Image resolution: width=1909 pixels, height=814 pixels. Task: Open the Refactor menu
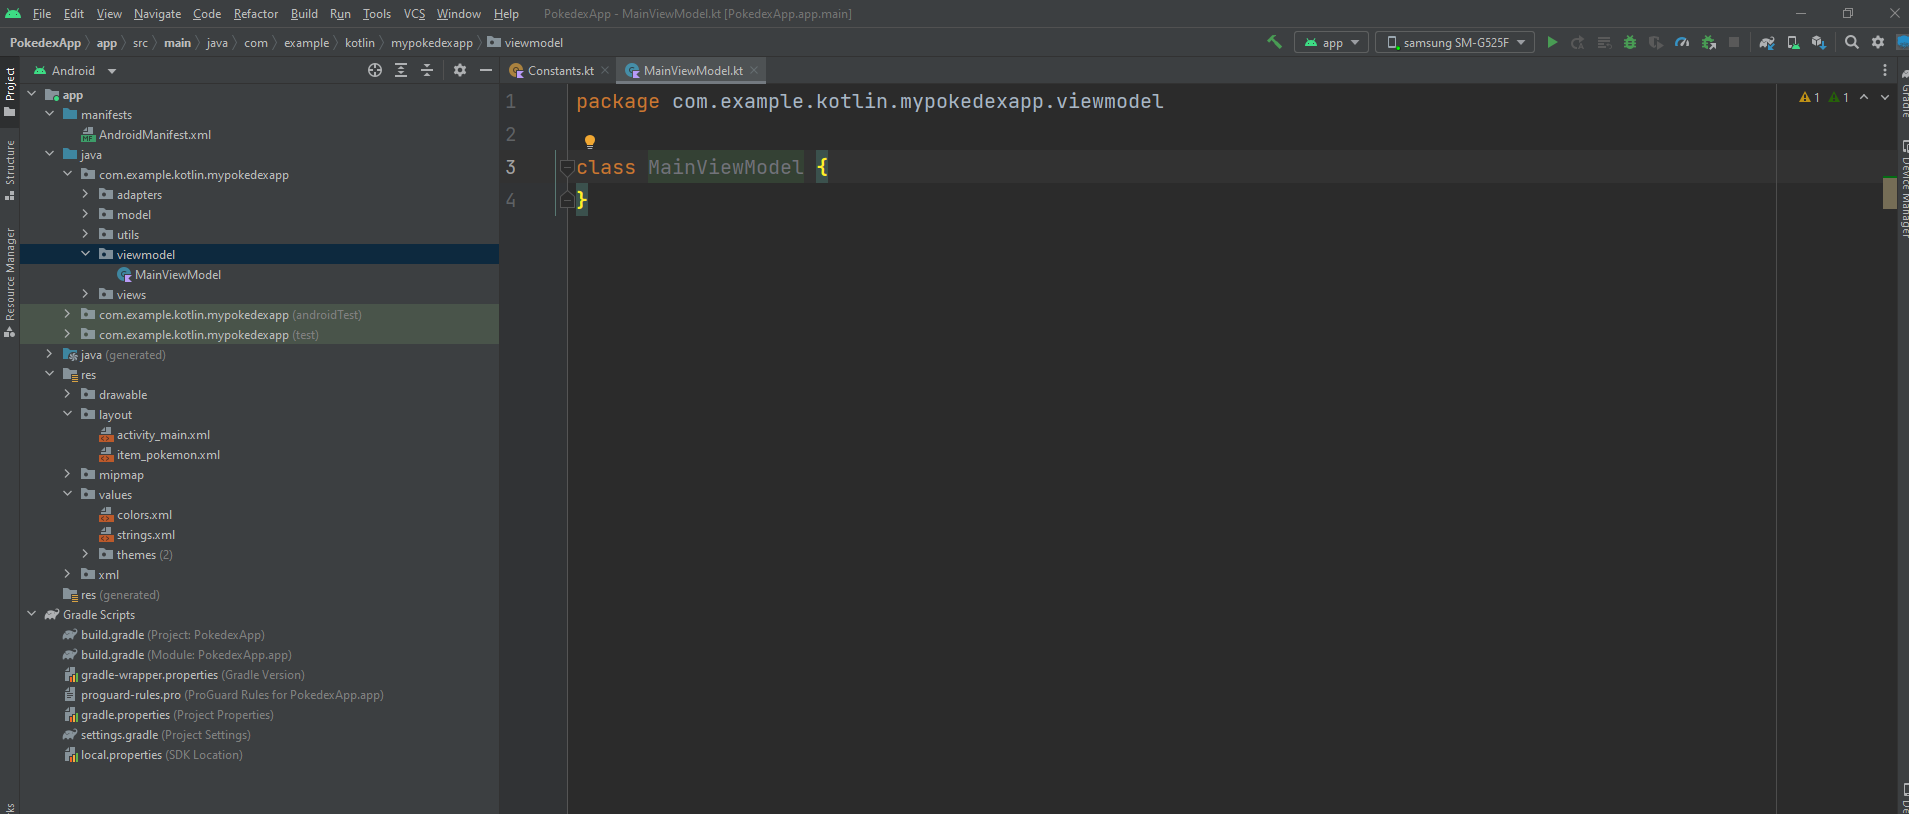tap(256, 14)
